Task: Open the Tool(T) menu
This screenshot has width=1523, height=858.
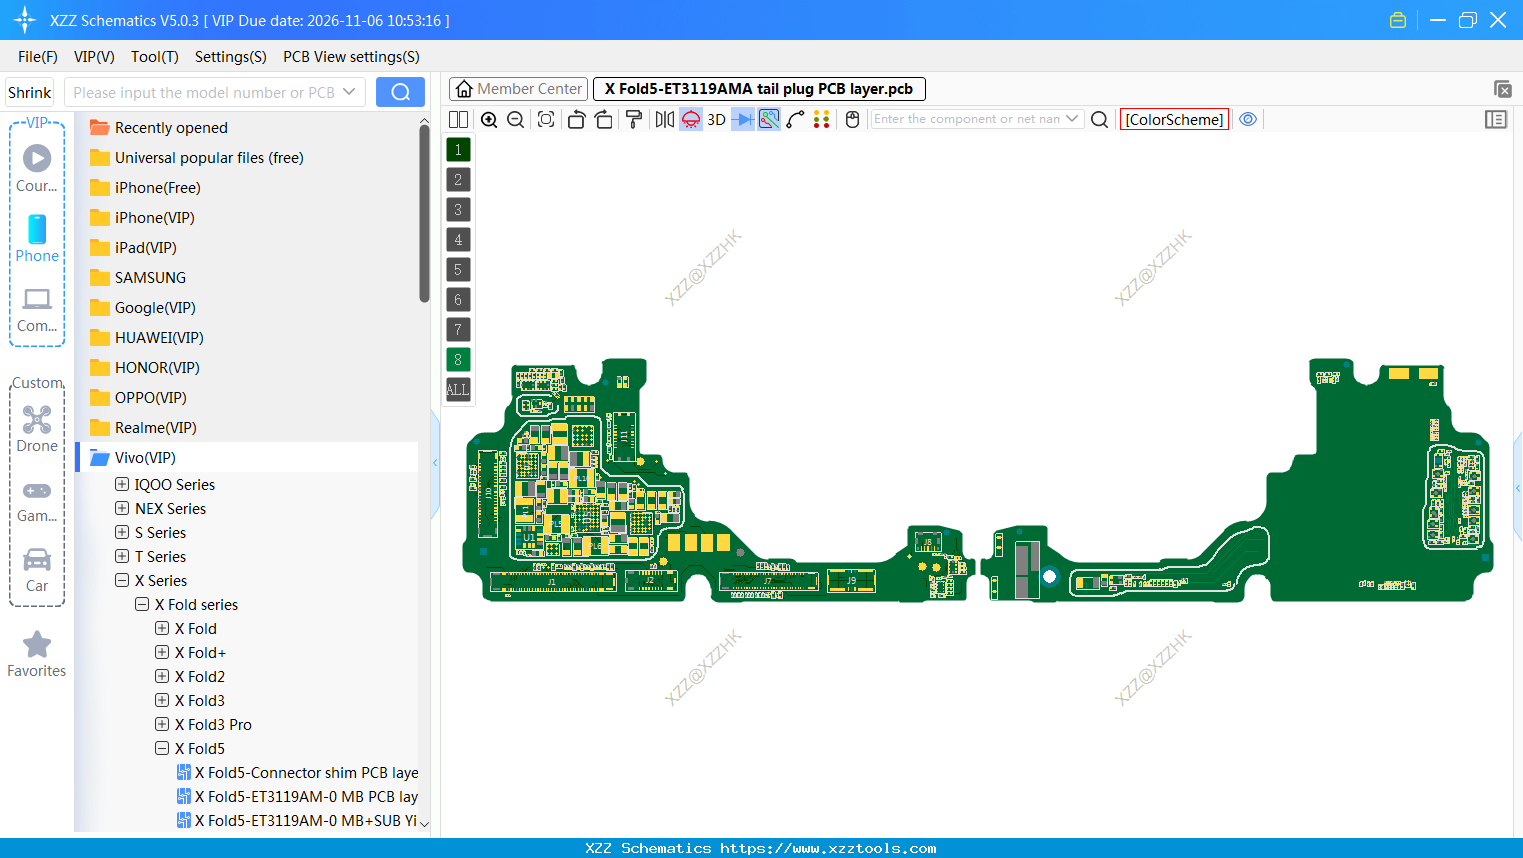Action: pyautogui.click(x=154, y=57)
